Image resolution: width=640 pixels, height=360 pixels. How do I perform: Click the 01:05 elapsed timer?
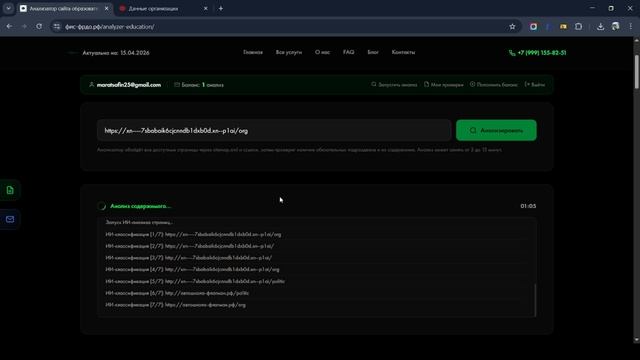pyautogui.click(x=528, y=206)
